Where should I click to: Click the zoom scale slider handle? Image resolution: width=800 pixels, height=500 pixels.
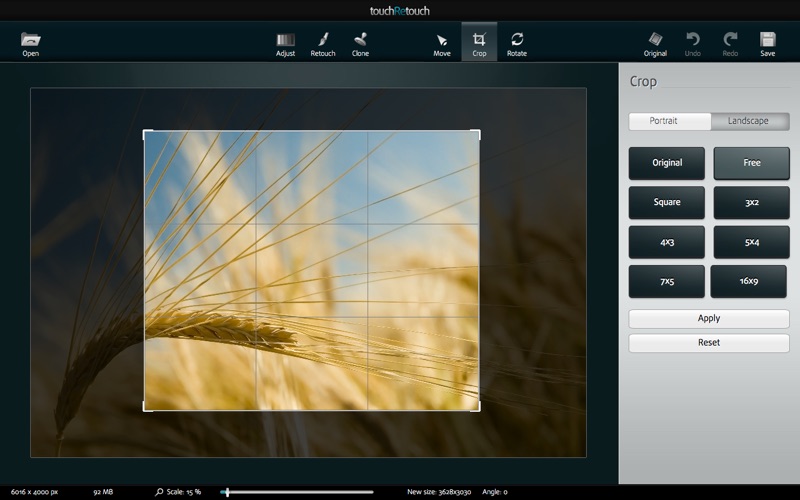[227, 492]
